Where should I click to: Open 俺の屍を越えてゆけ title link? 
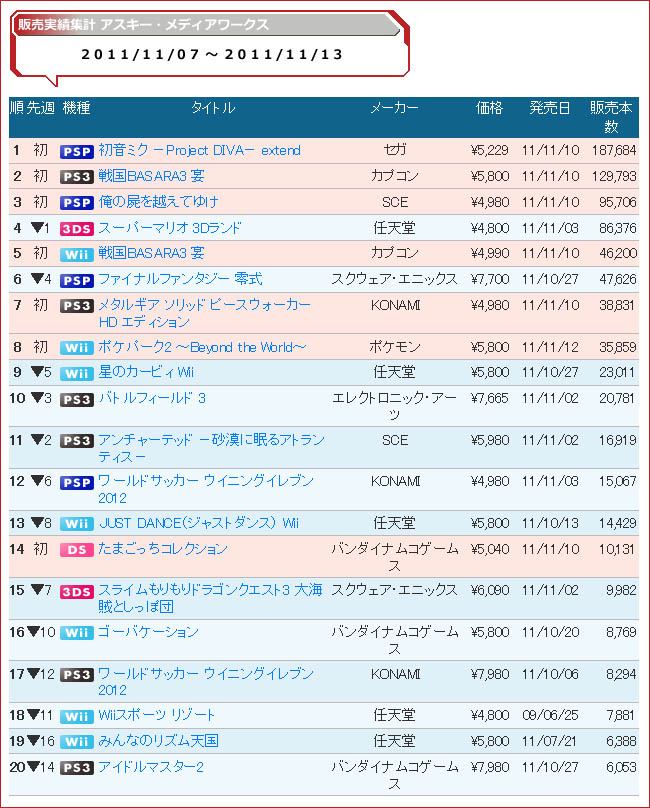coord(158,202)
